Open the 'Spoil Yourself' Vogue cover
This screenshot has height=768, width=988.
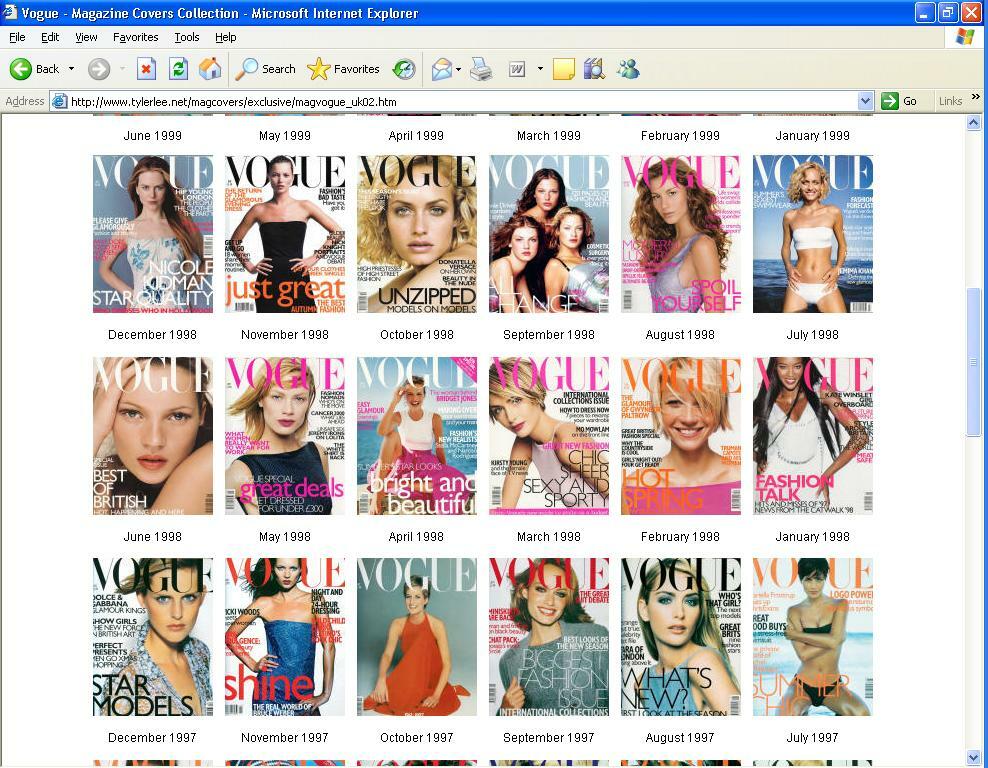click(681, 234)
